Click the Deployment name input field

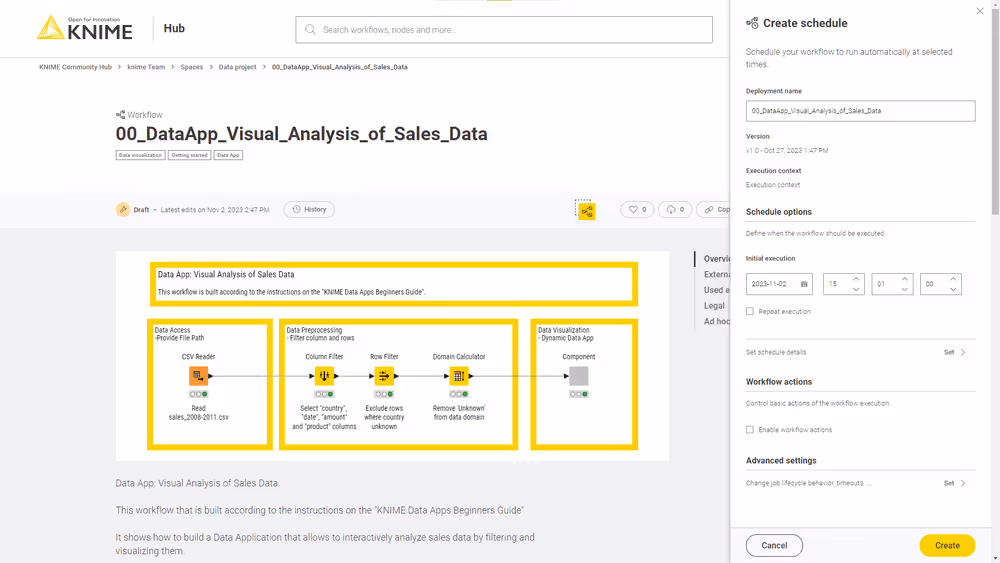[860, 111]
